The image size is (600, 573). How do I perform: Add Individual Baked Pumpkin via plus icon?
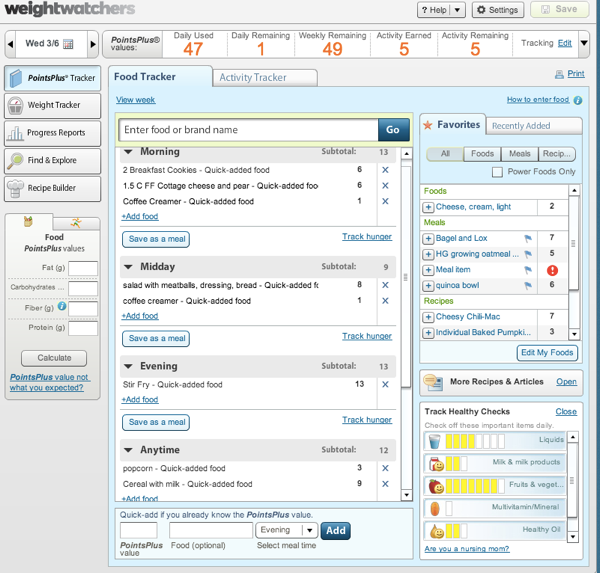tap(428, 333)
